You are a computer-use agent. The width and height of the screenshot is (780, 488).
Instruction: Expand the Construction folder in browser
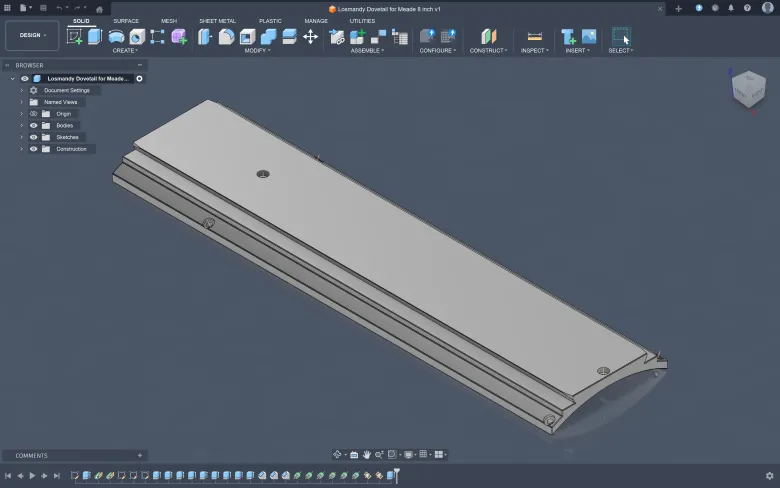tap(21, 149)
